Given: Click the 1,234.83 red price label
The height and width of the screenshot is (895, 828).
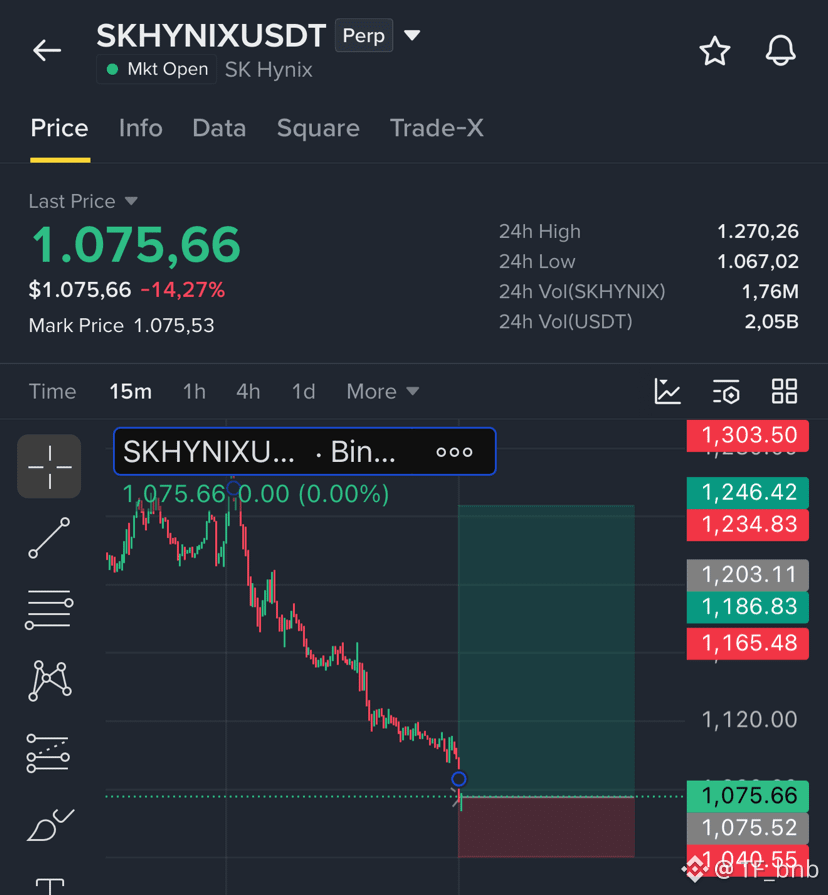Looking at the screenshot, I should [748, 525].
